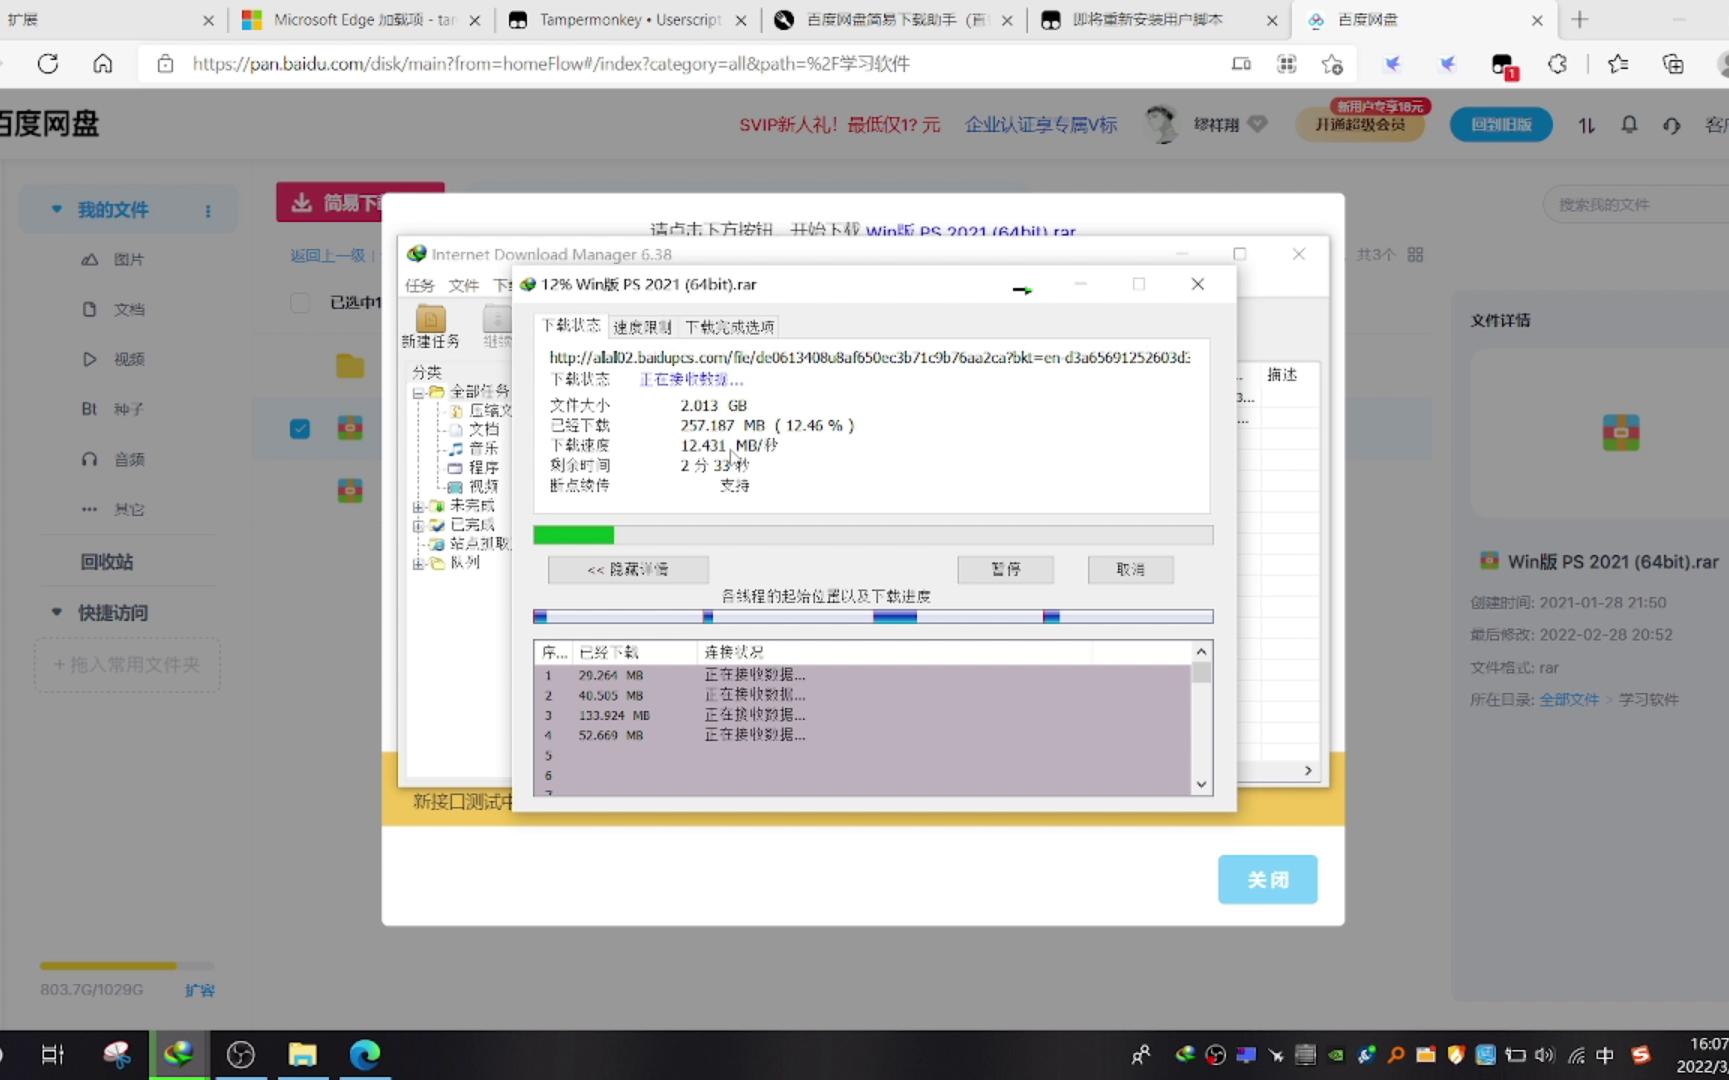Open the Baidu Netdisk transfer list arrows icon
The height and width of the screenshot is (1080, 1729).
point(1587,125)
